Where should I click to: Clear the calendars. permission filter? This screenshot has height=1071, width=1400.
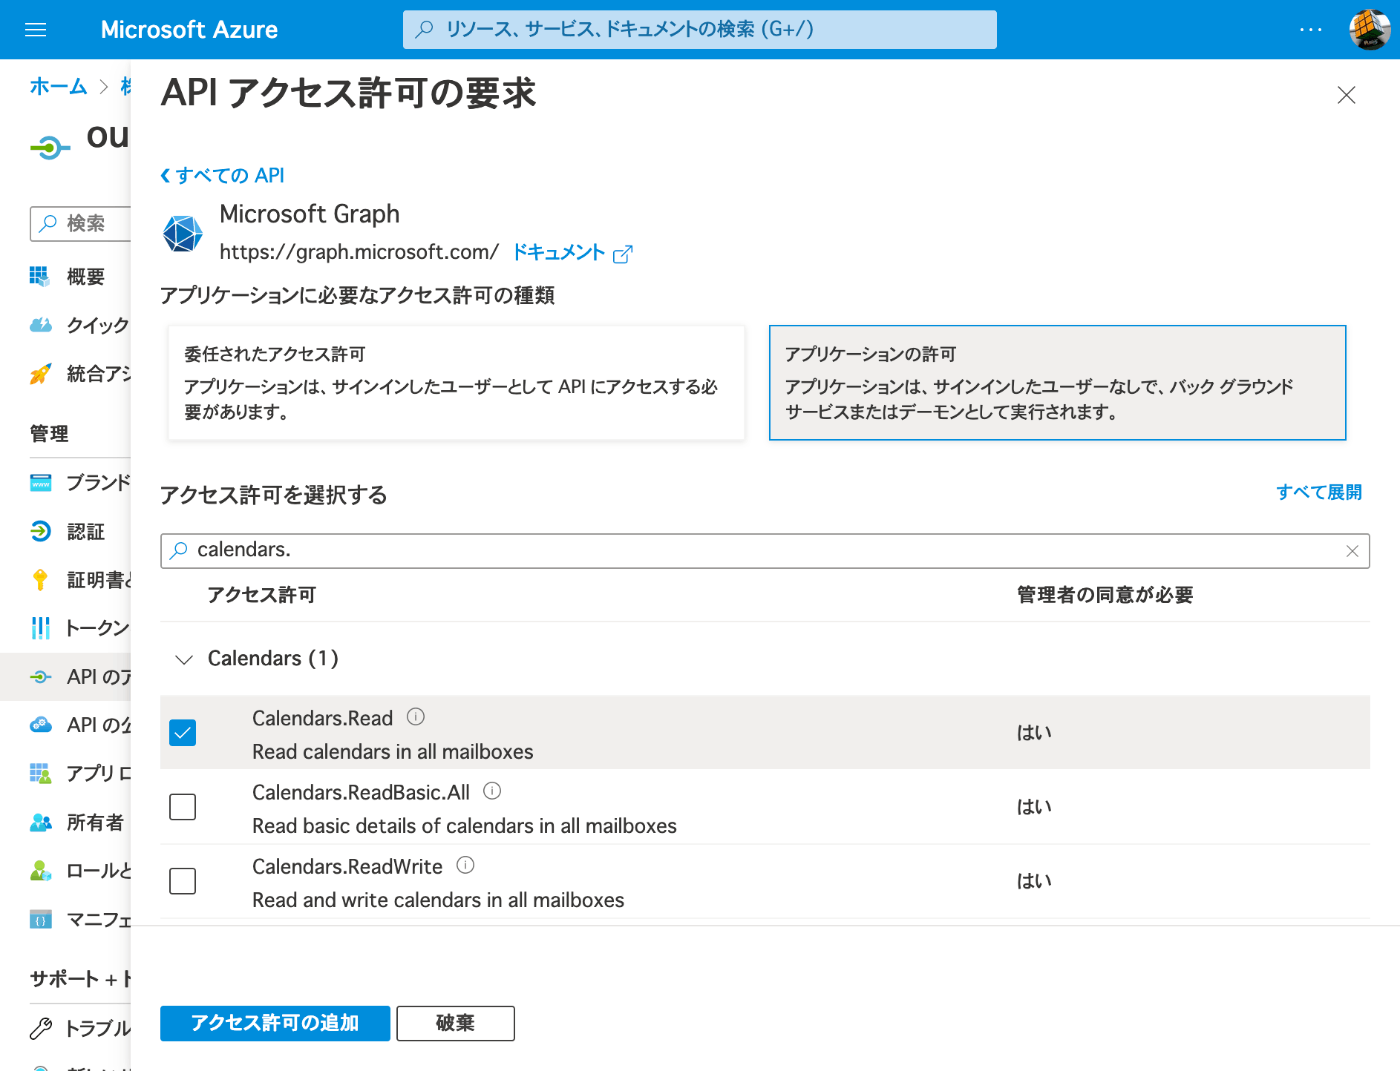(x=1352, y=551)
